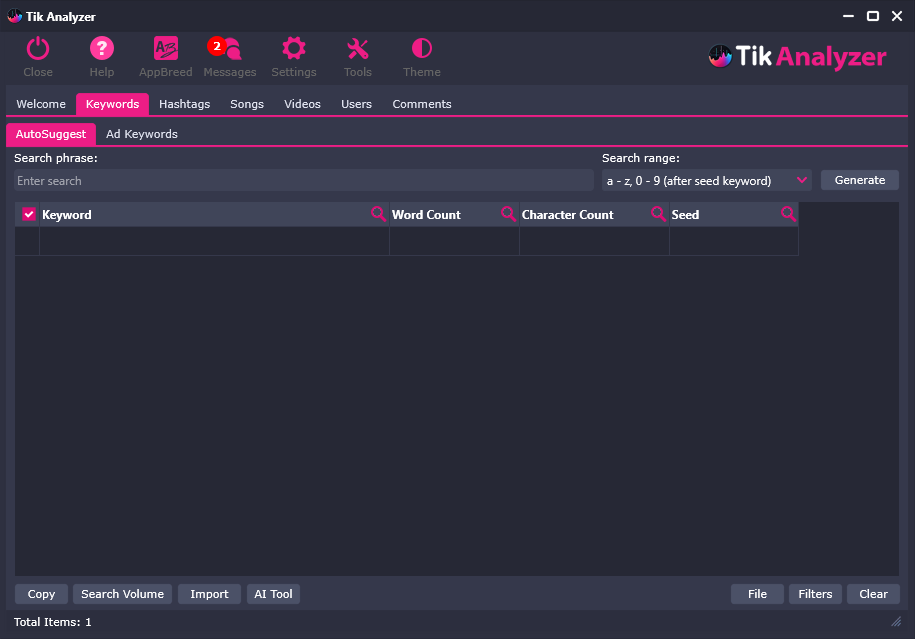
Task: Click the Seed column search magnifier
Action: click(x=788, y=214)
